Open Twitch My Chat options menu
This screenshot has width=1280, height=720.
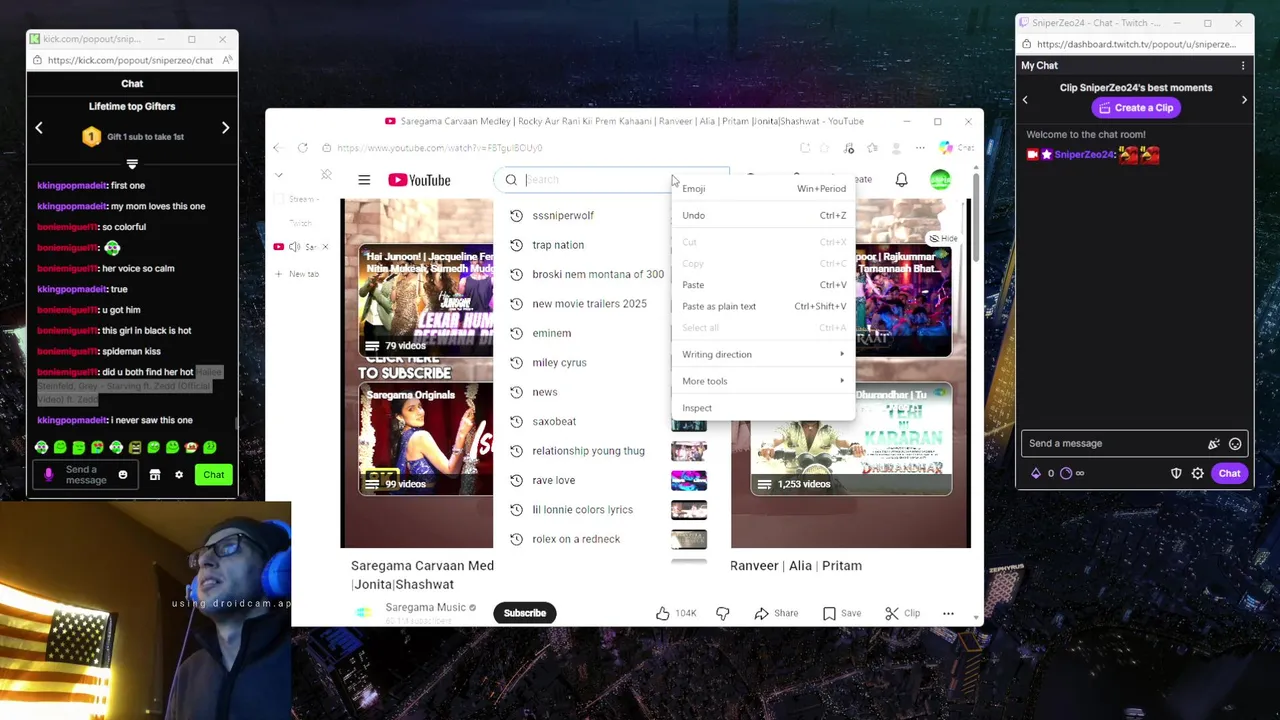pyautogui.click(x=1243, y=66)
